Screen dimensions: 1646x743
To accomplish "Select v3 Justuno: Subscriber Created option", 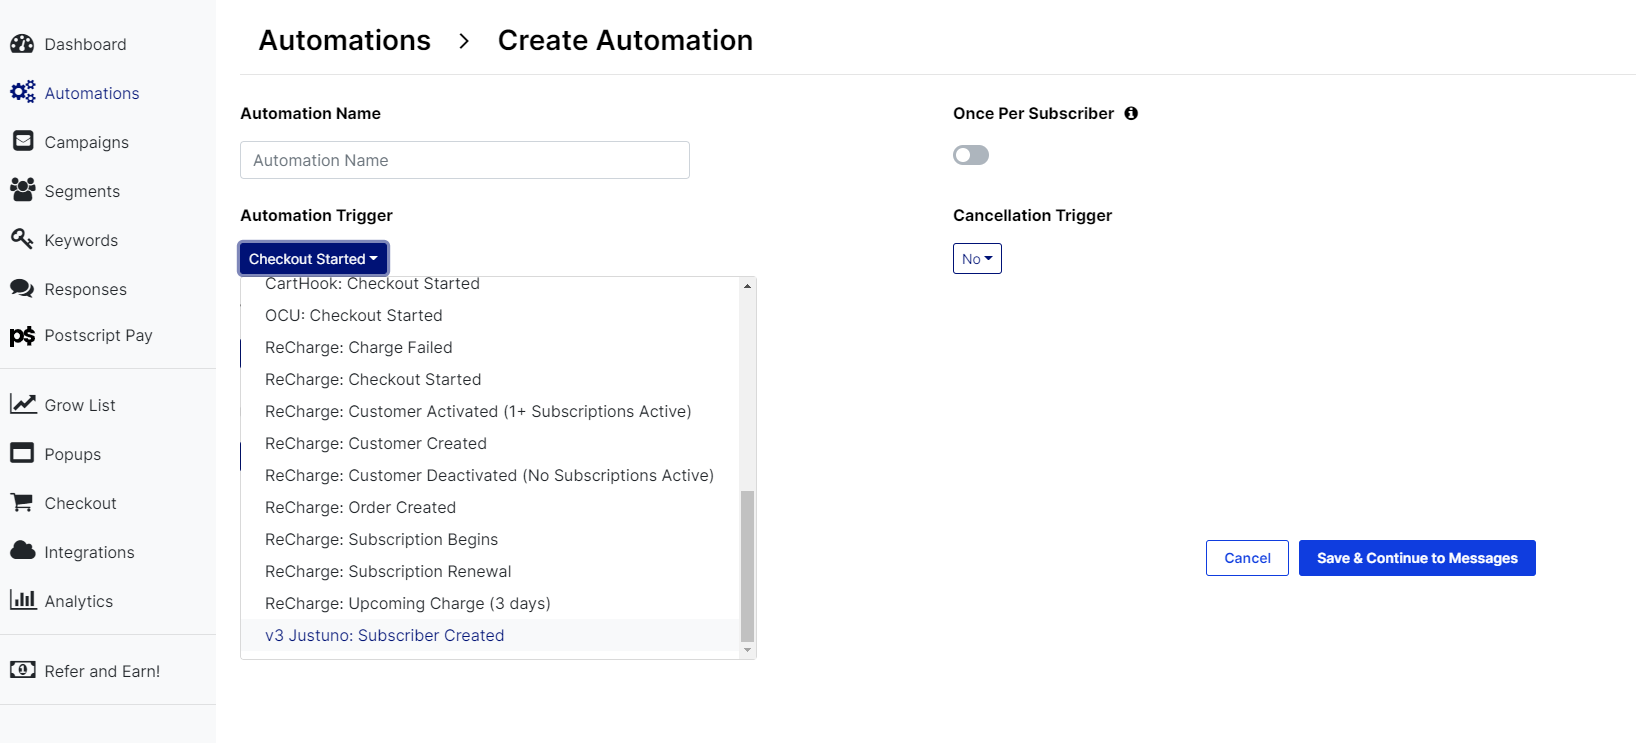I will pos(384,635).
